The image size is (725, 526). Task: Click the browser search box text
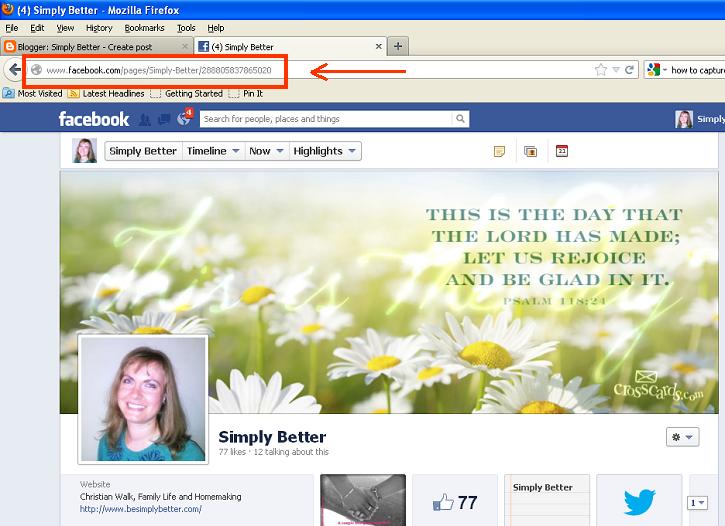[698, 70]
